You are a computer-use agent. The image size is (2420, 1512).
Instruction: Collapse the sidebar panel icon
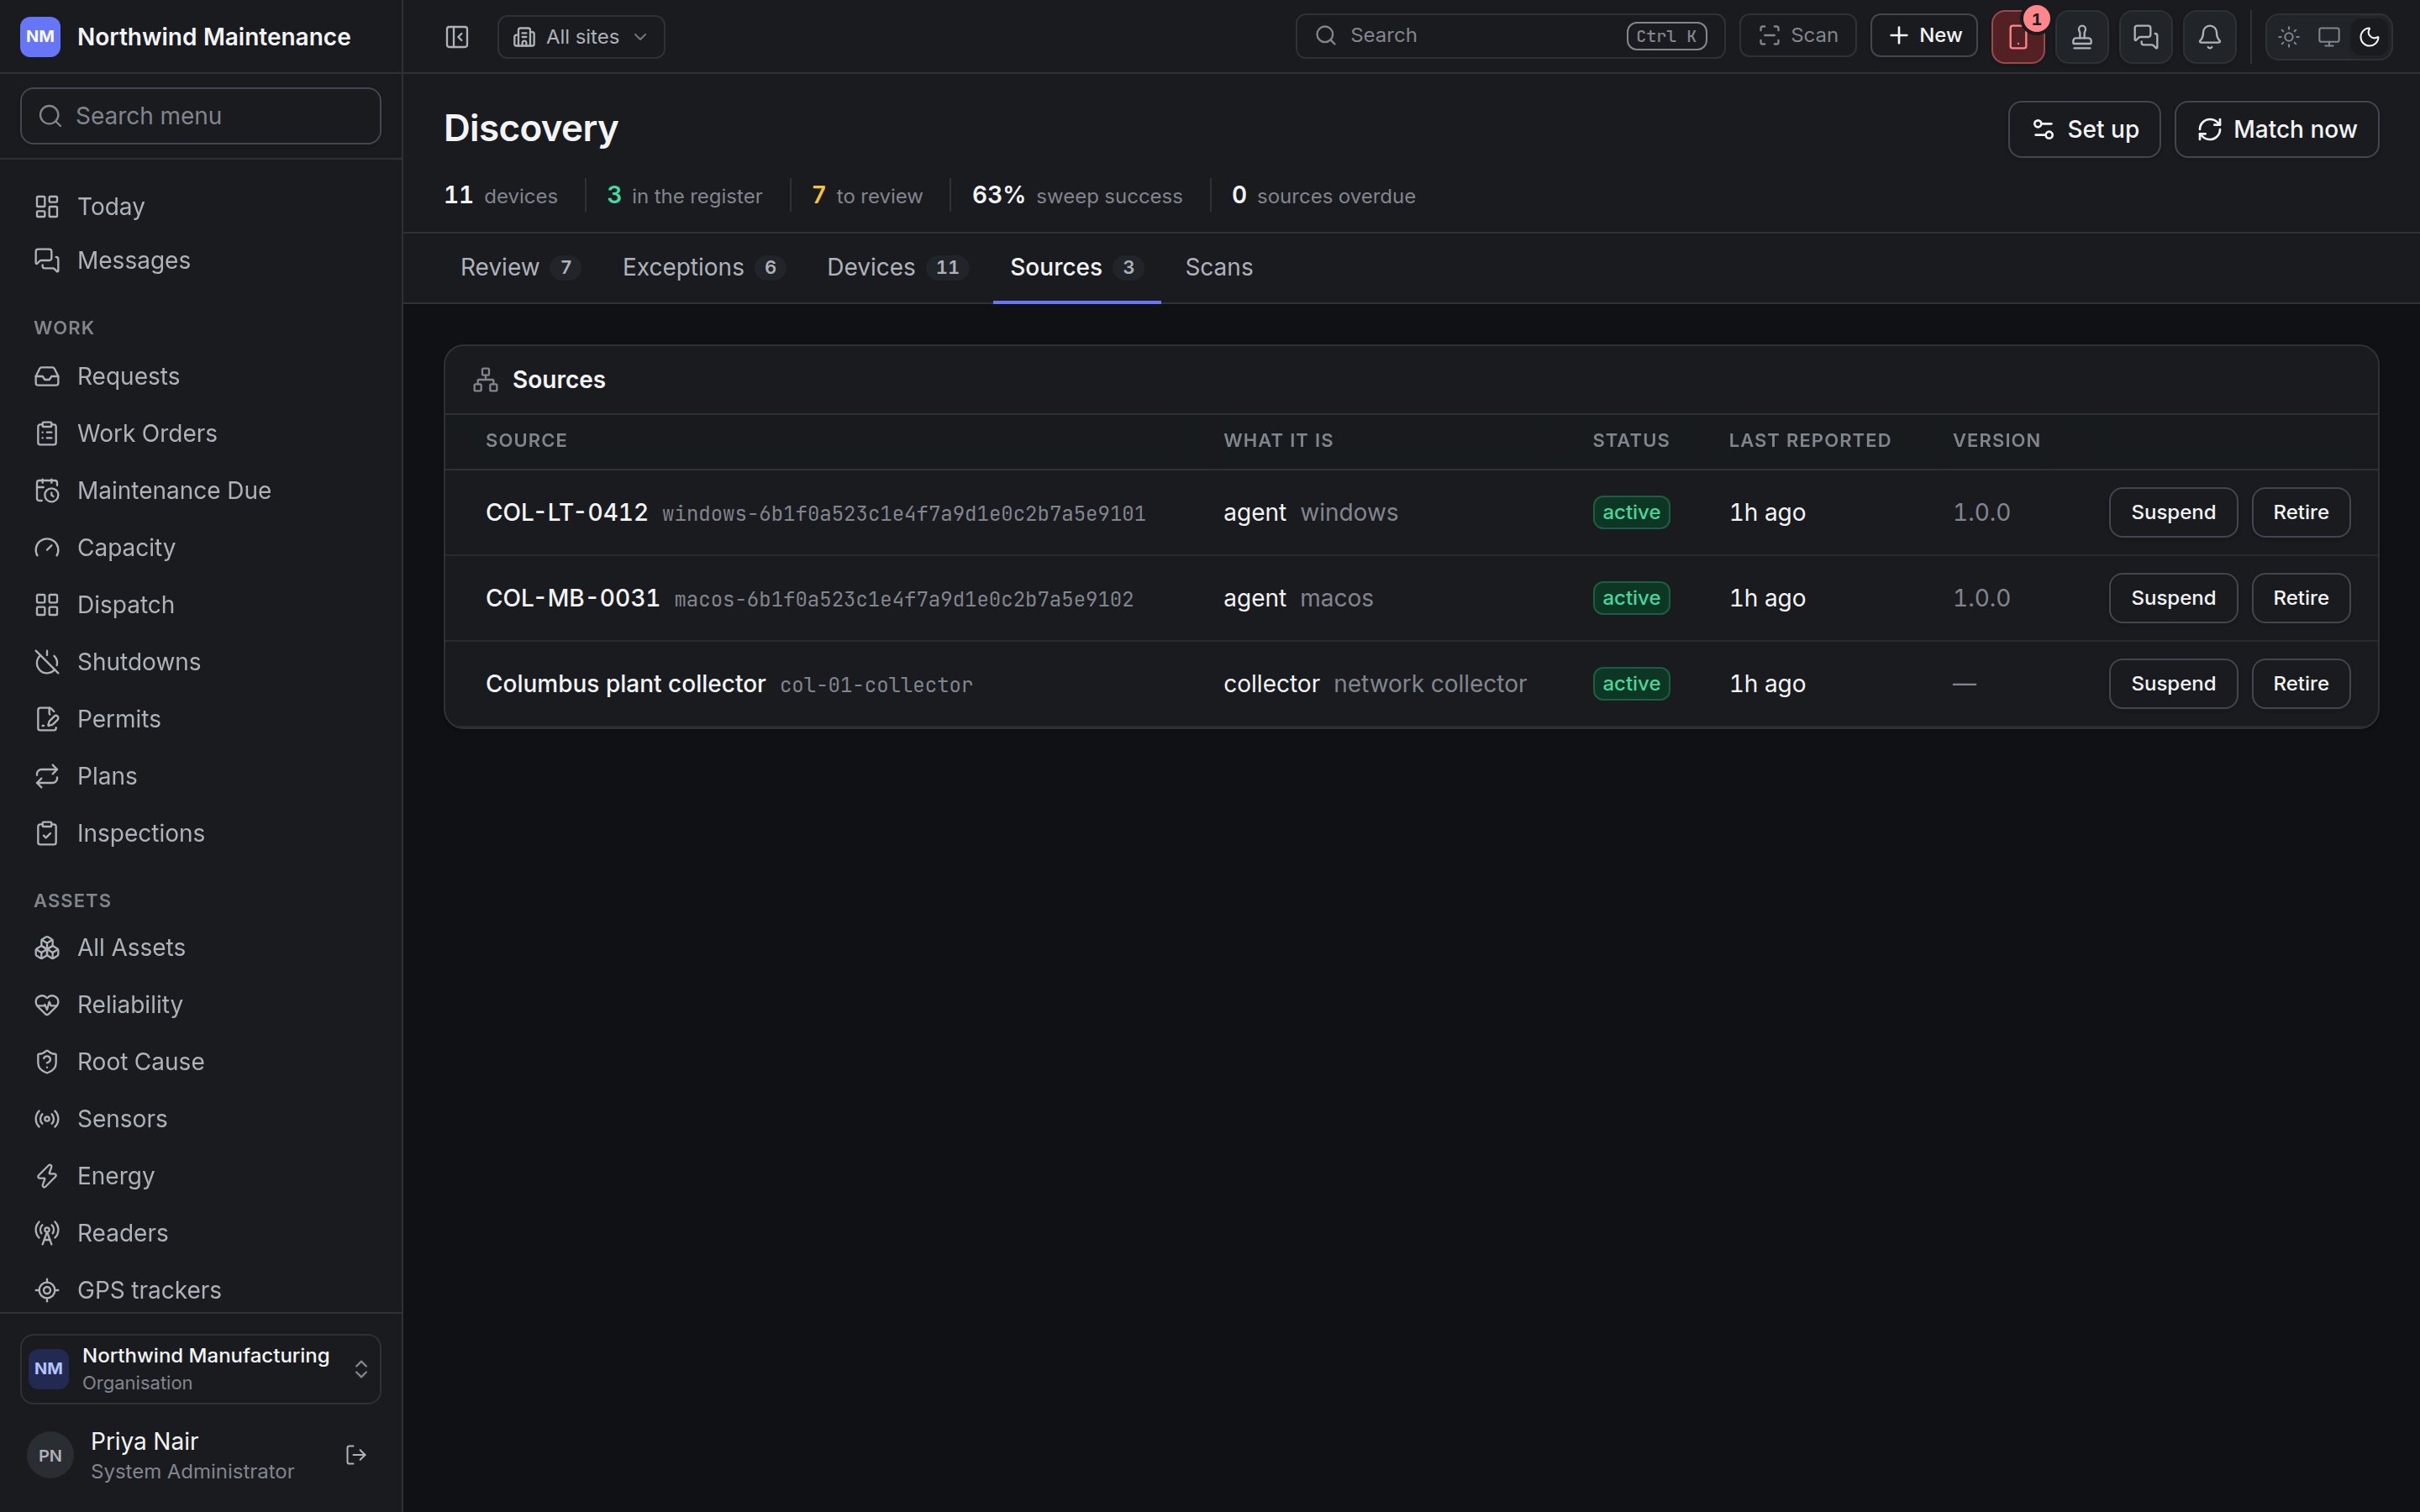click(x=457, y=37)
